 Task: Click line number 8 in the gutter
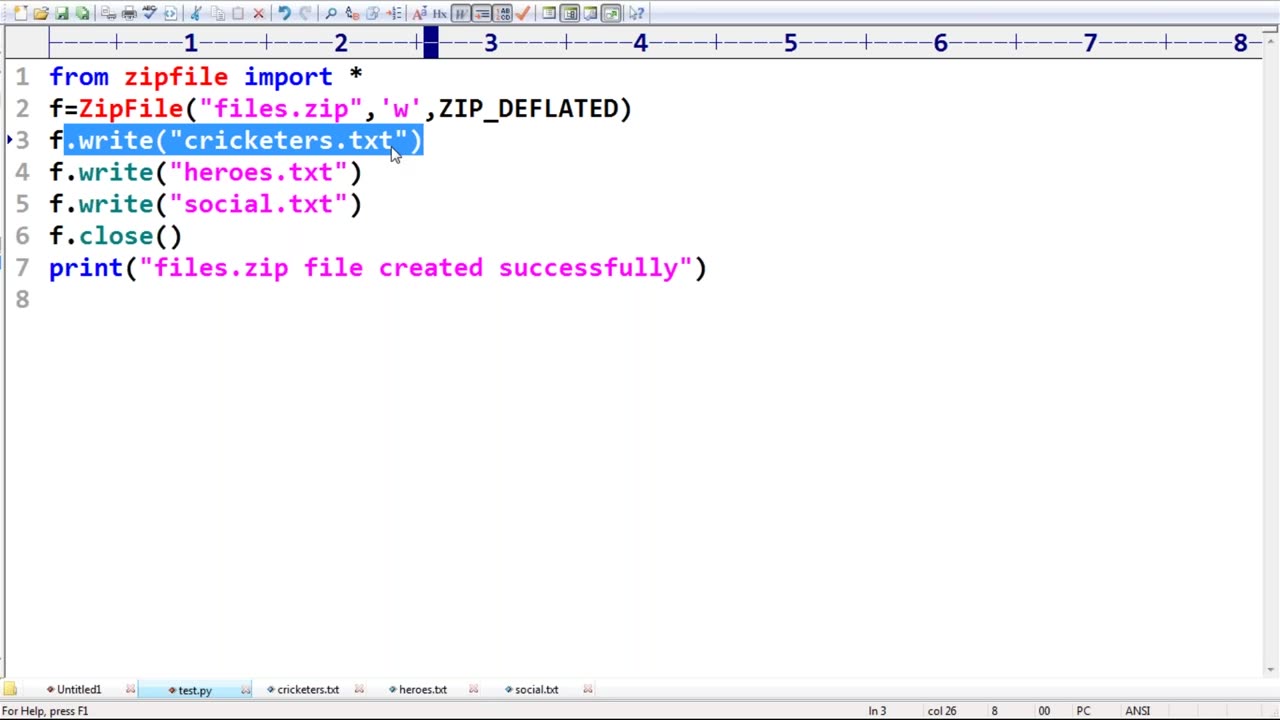22,300
